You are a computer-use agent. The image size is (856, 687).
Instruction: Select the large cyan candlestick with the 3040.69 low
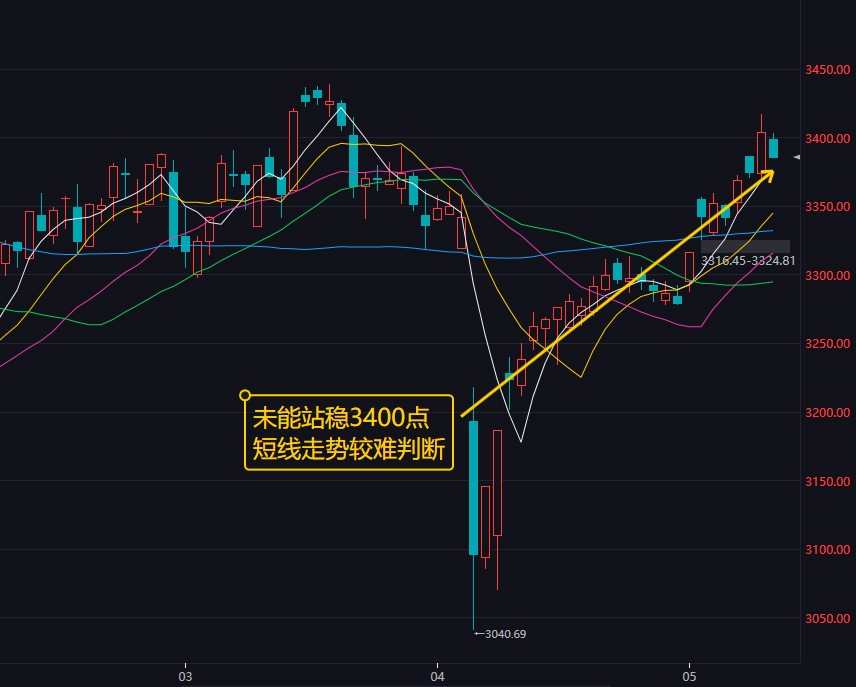click(x=473, y=508)
